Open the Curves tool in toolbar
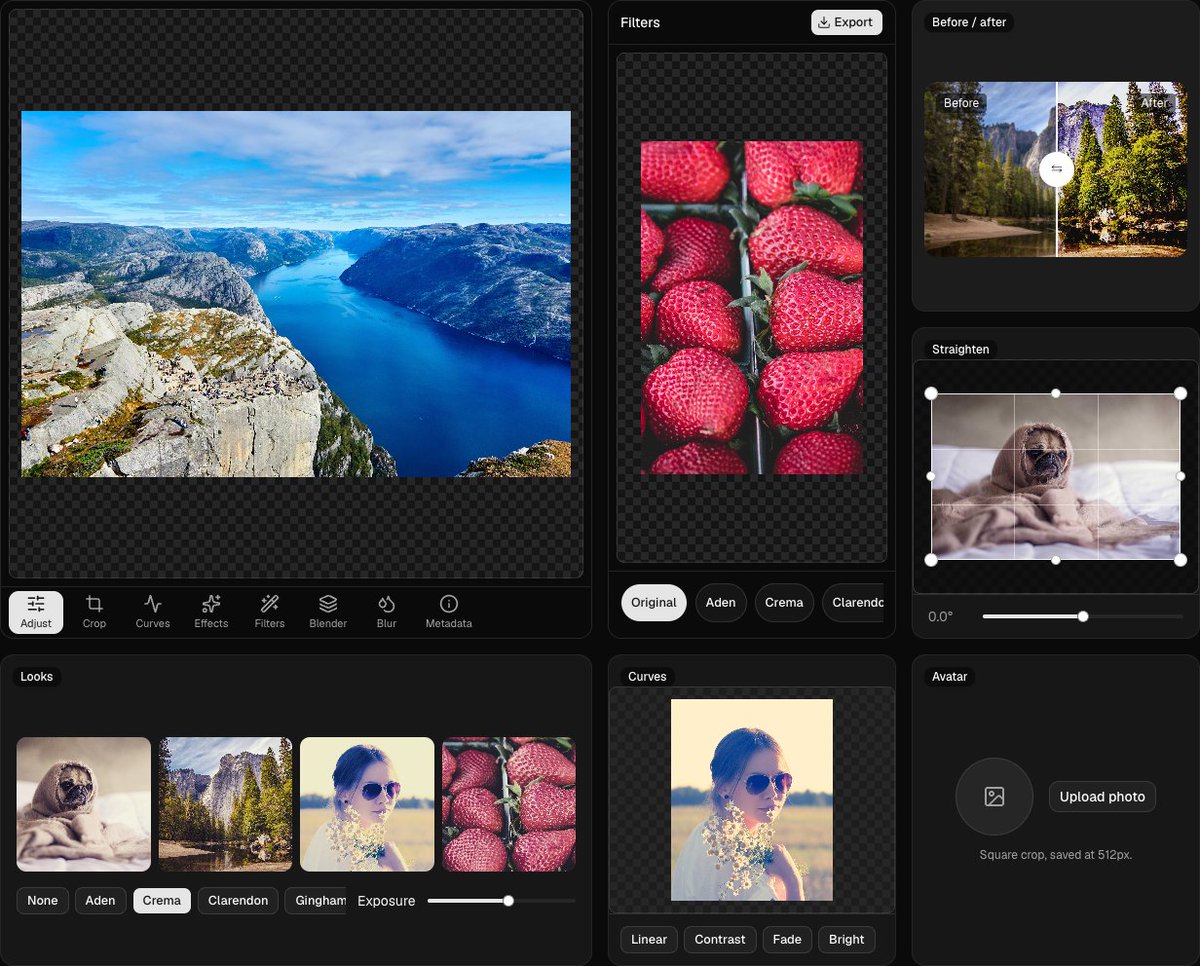The height and width of the screenshot is (966, 1200). coord(153,612)
